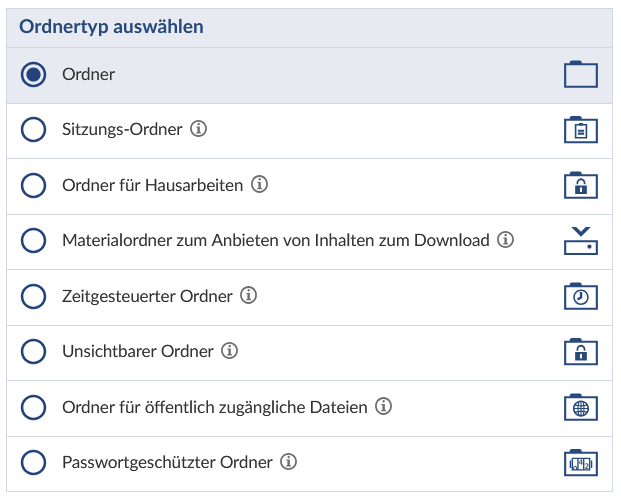Open the info icon beside Materialordner label

click(506, 240)
